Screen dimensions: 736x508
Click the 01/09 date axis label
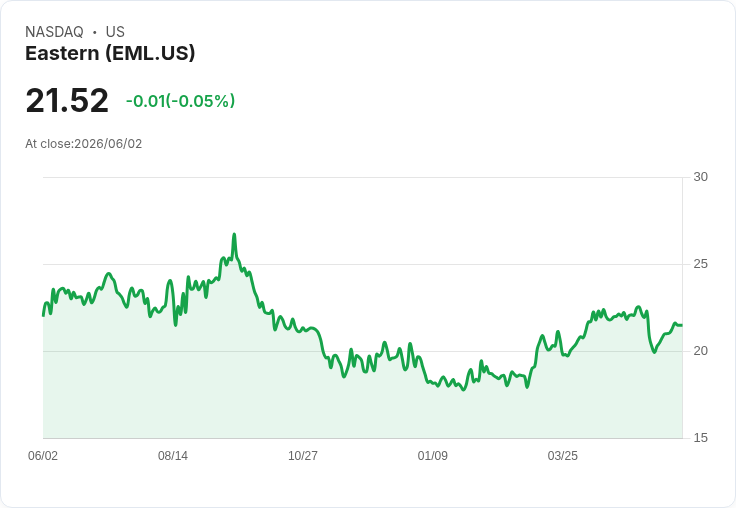pos(433,455)
